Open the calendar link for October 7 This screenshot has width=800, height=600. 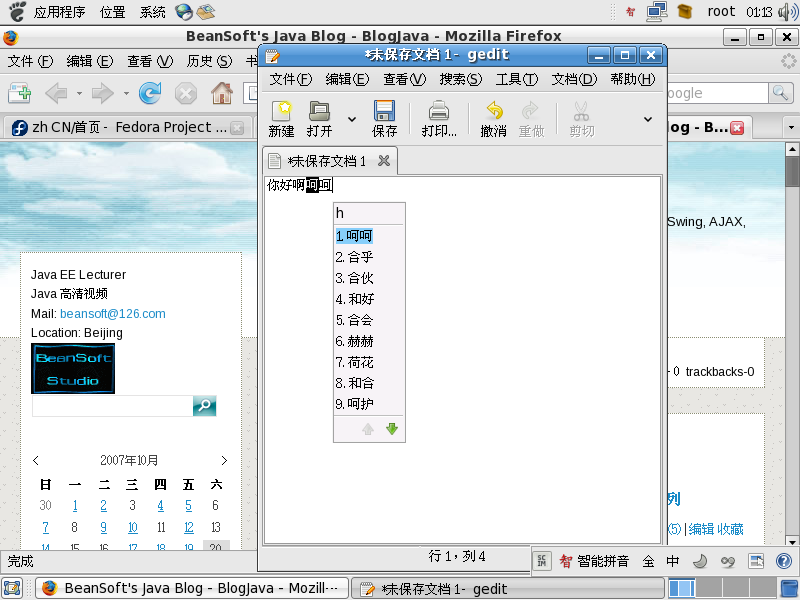pos(45,527)
